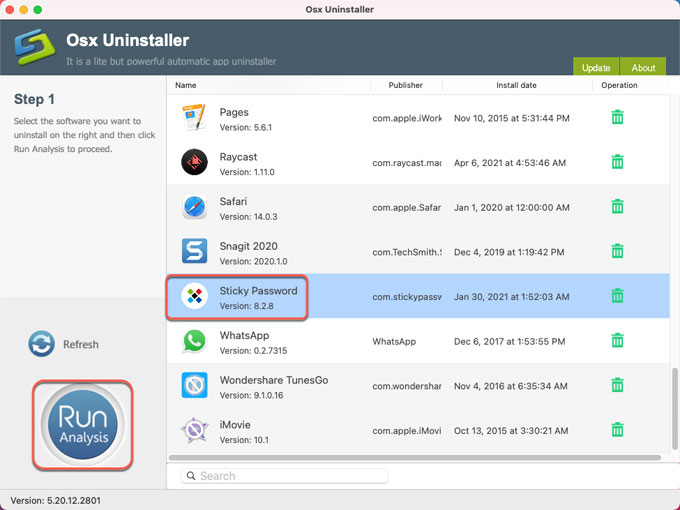Select the WhatsApp app icon
Screen dimensions: 680x510
pos(194,341)
